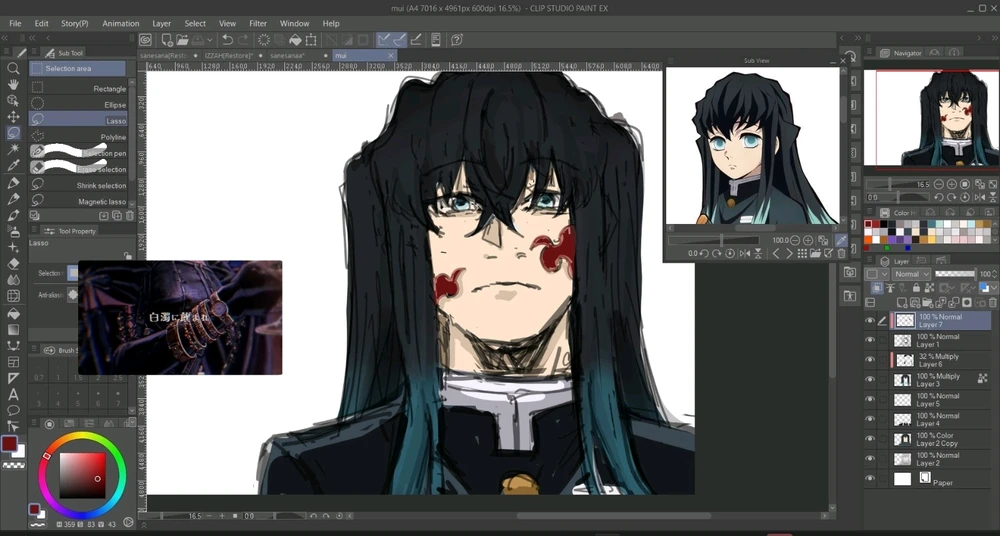Hide Layer 2 Copy using its eye icon

point(870,439)
